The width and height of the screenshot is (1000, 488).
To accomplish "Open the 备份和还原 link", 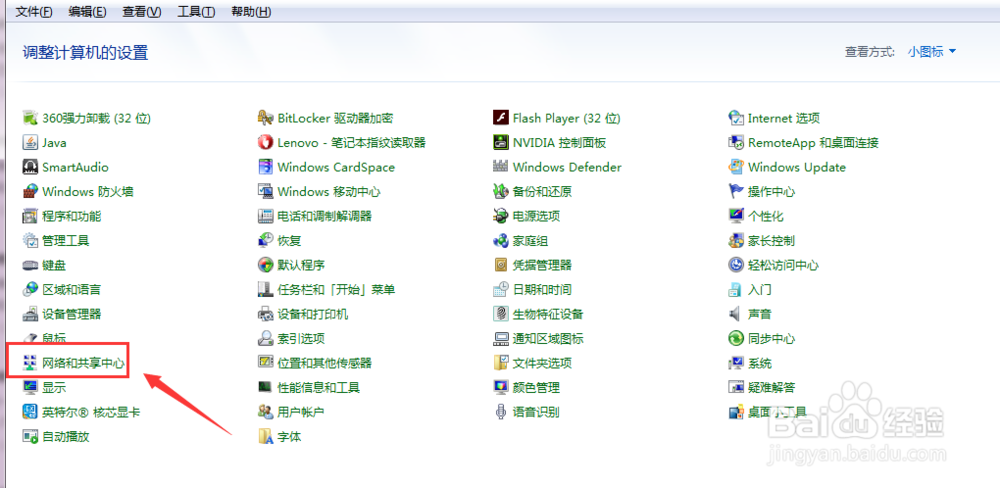I will click(x=542, y=191).
